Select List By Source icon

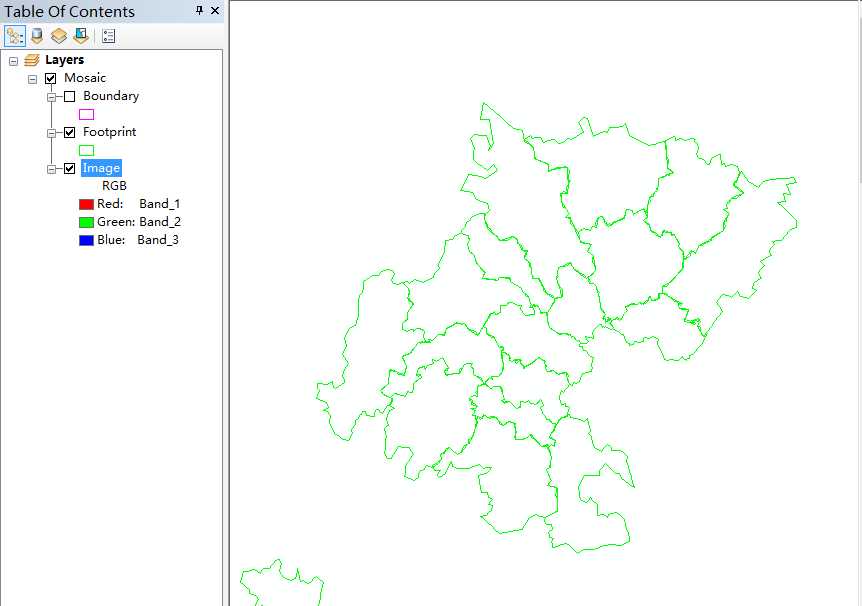[x=37, y=36]
